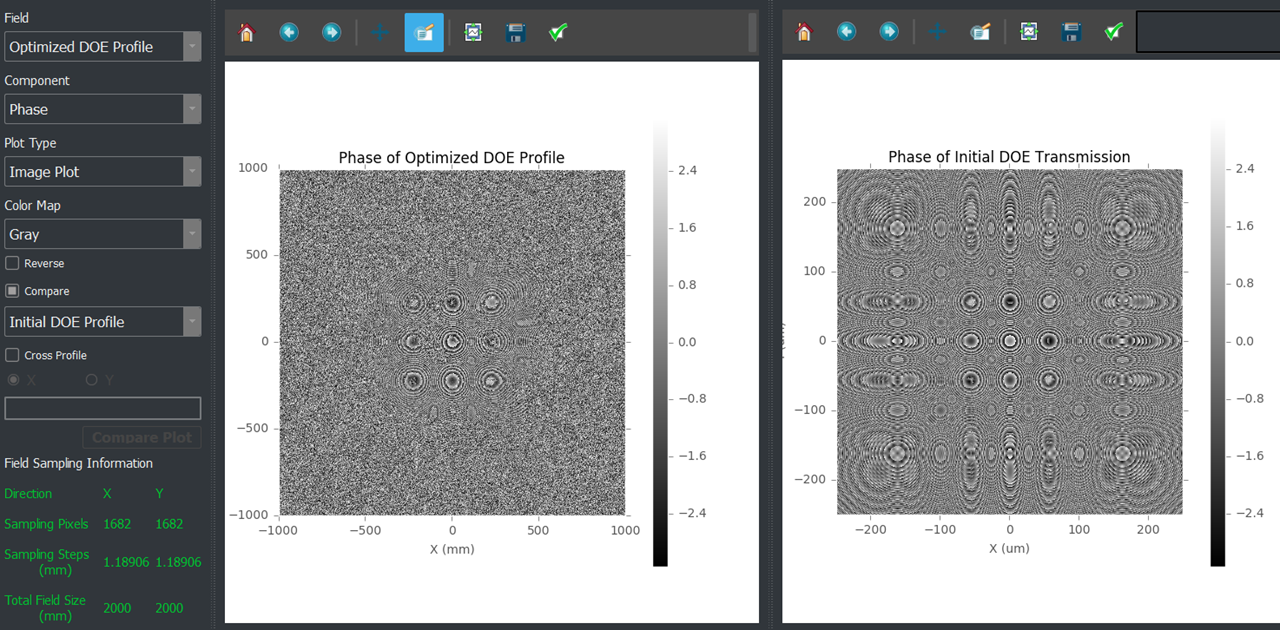Open Configure Subplots in left plot toolbar

[473, 32]
